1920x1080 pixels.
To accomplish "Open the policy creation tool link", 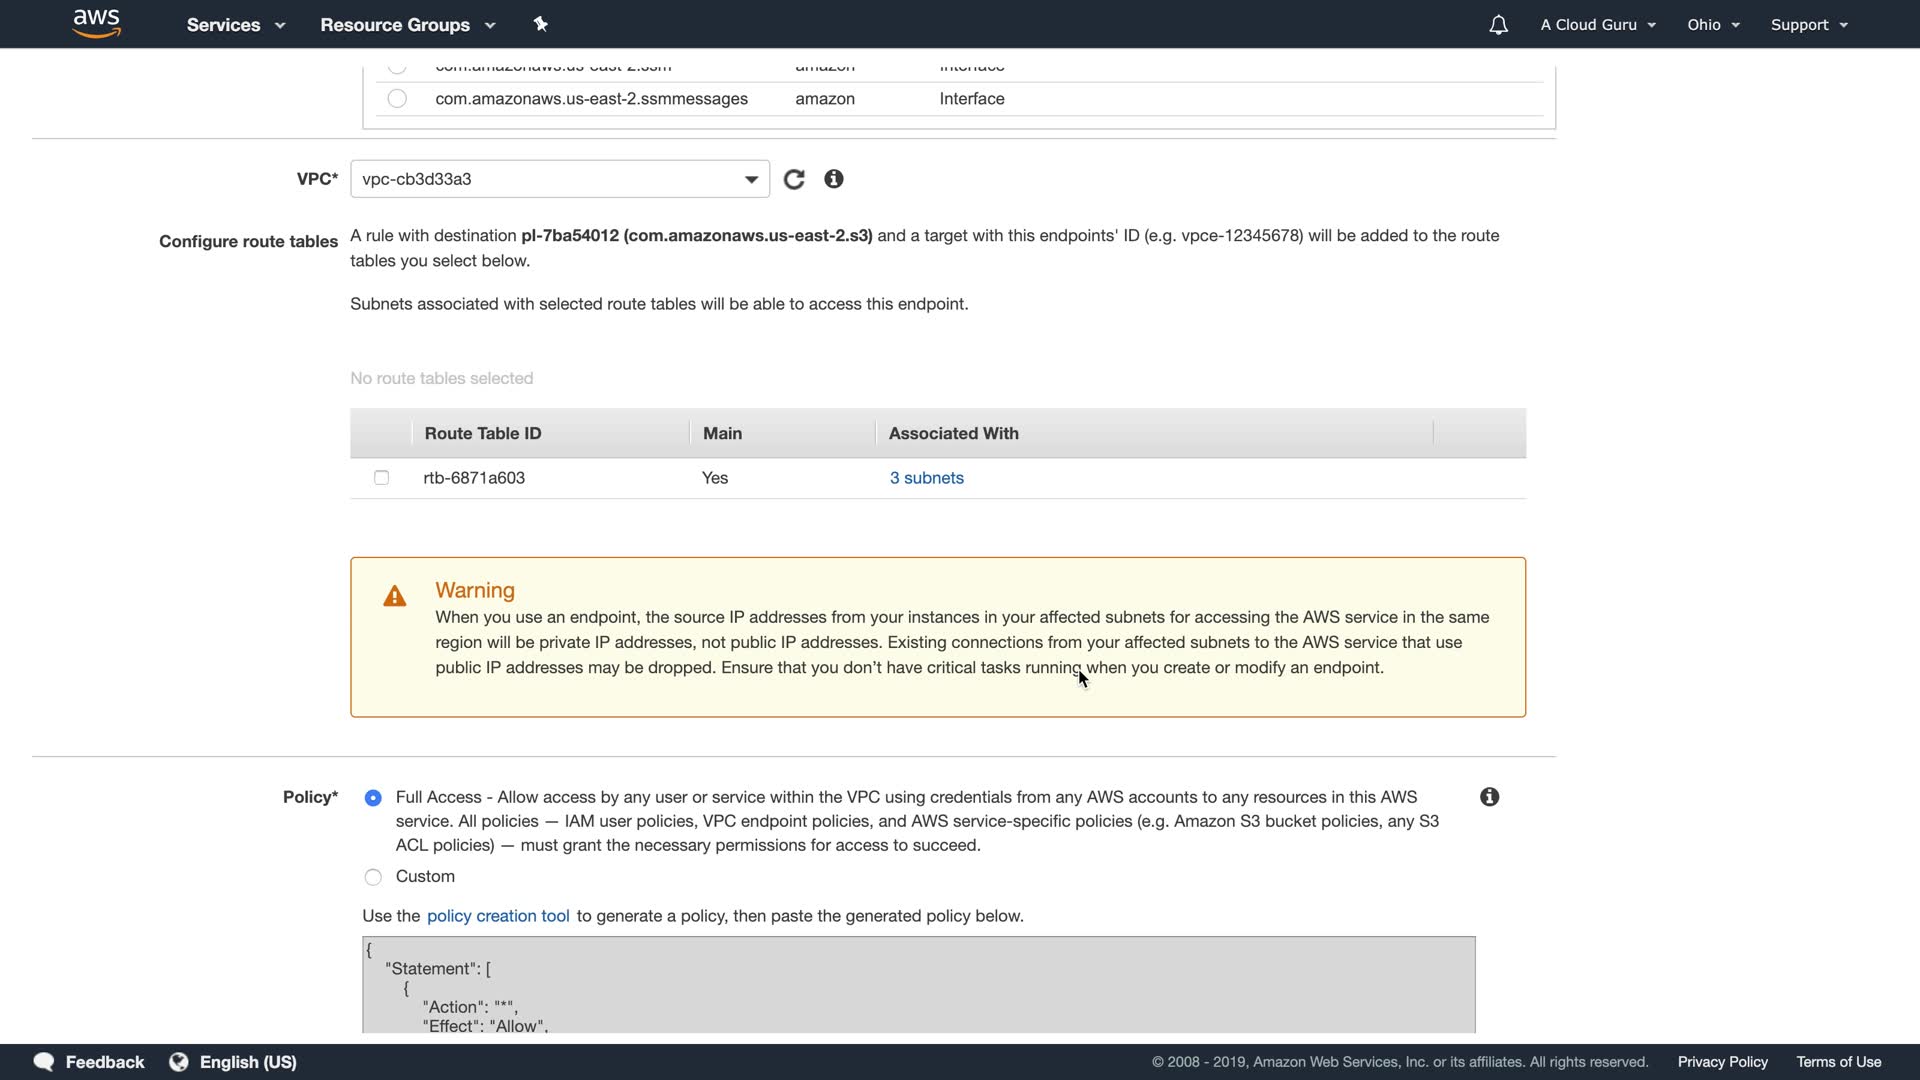I will (x=498, y=916).
